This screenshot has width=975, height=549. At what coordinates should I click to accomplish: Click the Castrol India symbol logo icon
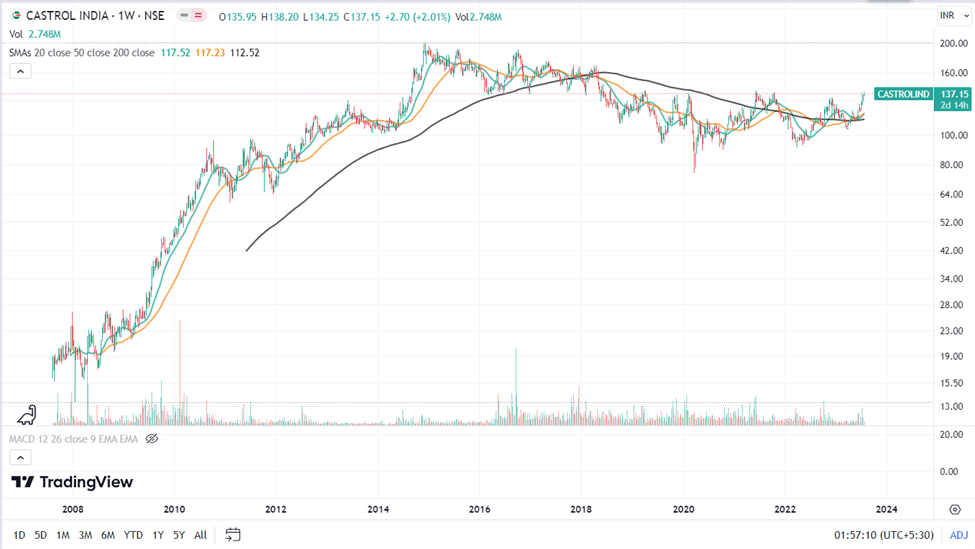[15, 16]
